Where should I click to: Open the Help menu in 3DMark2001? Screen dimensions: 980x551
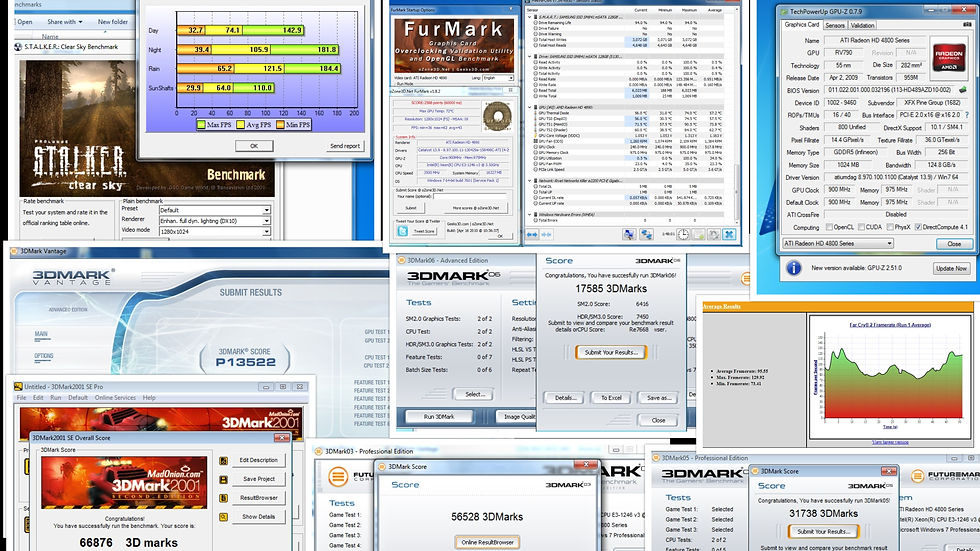click(x=149, y=397)
